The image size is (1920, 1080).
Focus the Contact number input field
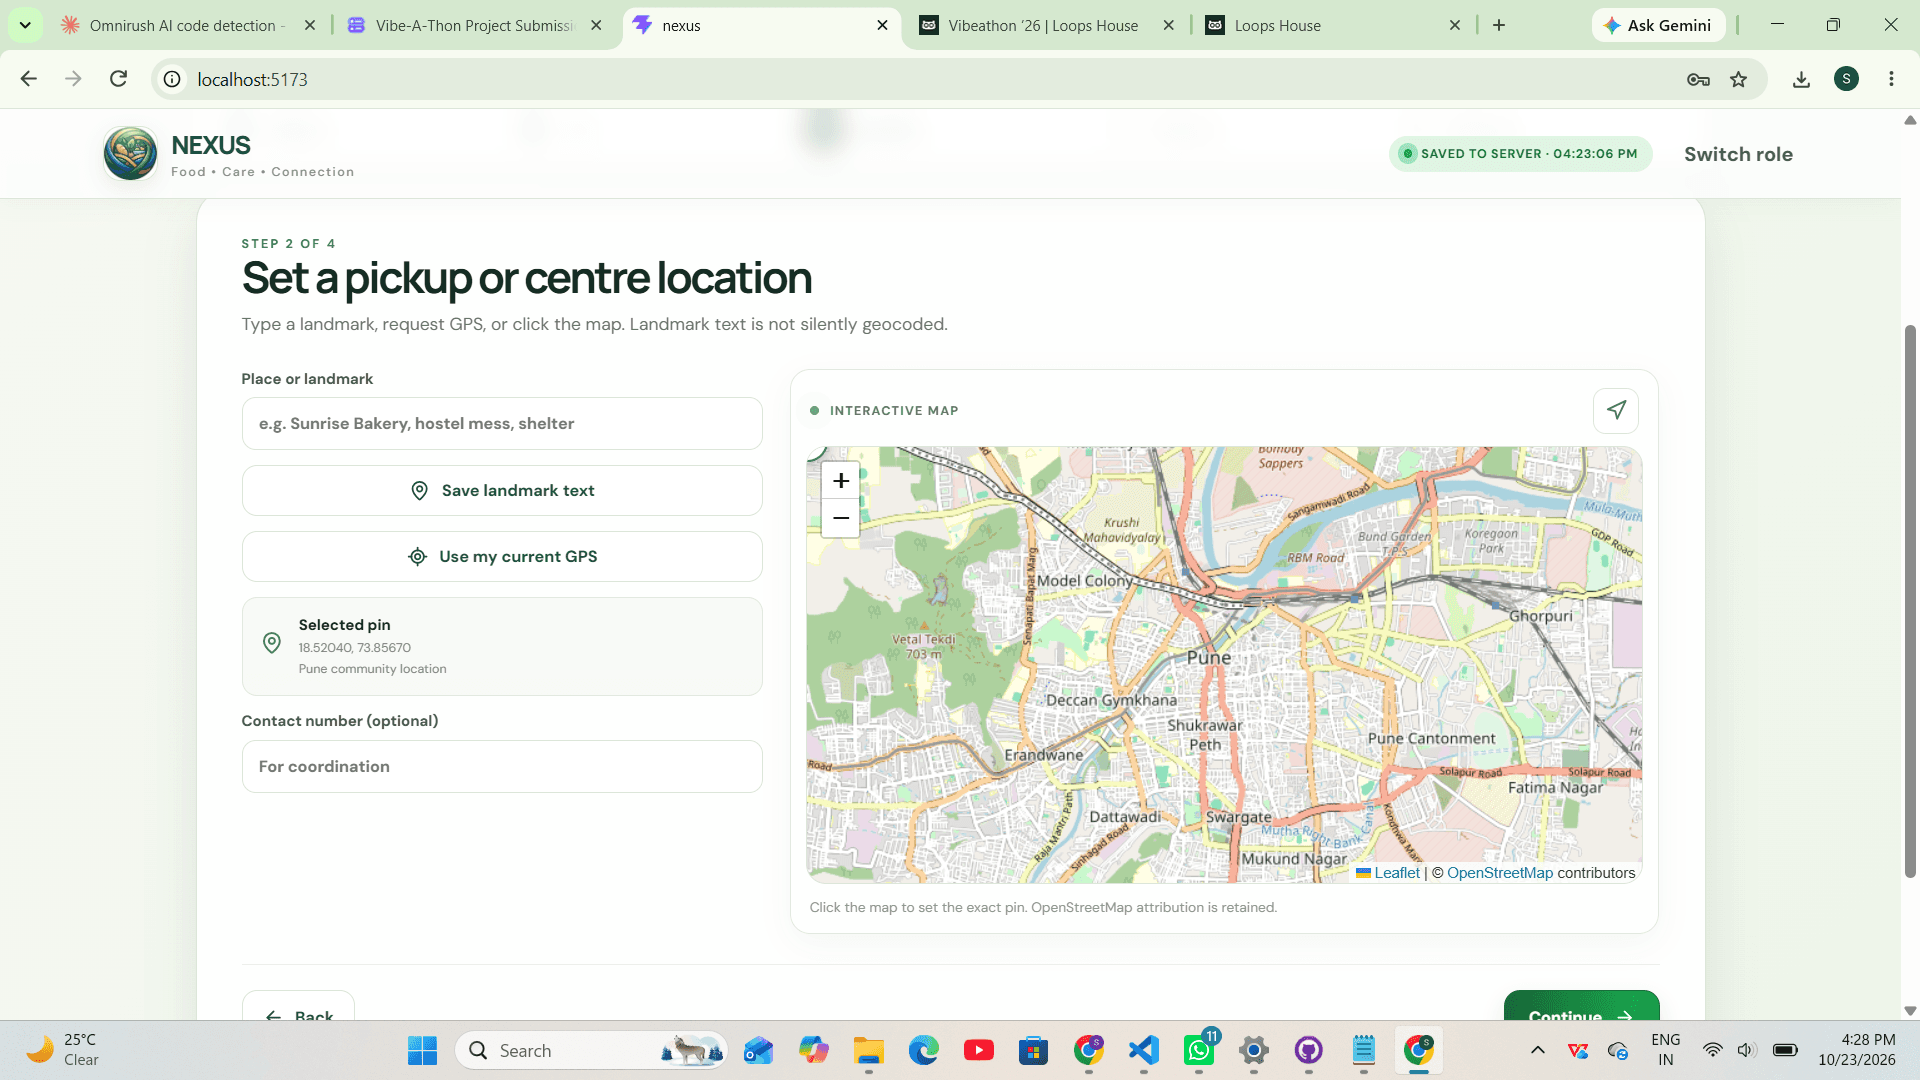[502, 767]
